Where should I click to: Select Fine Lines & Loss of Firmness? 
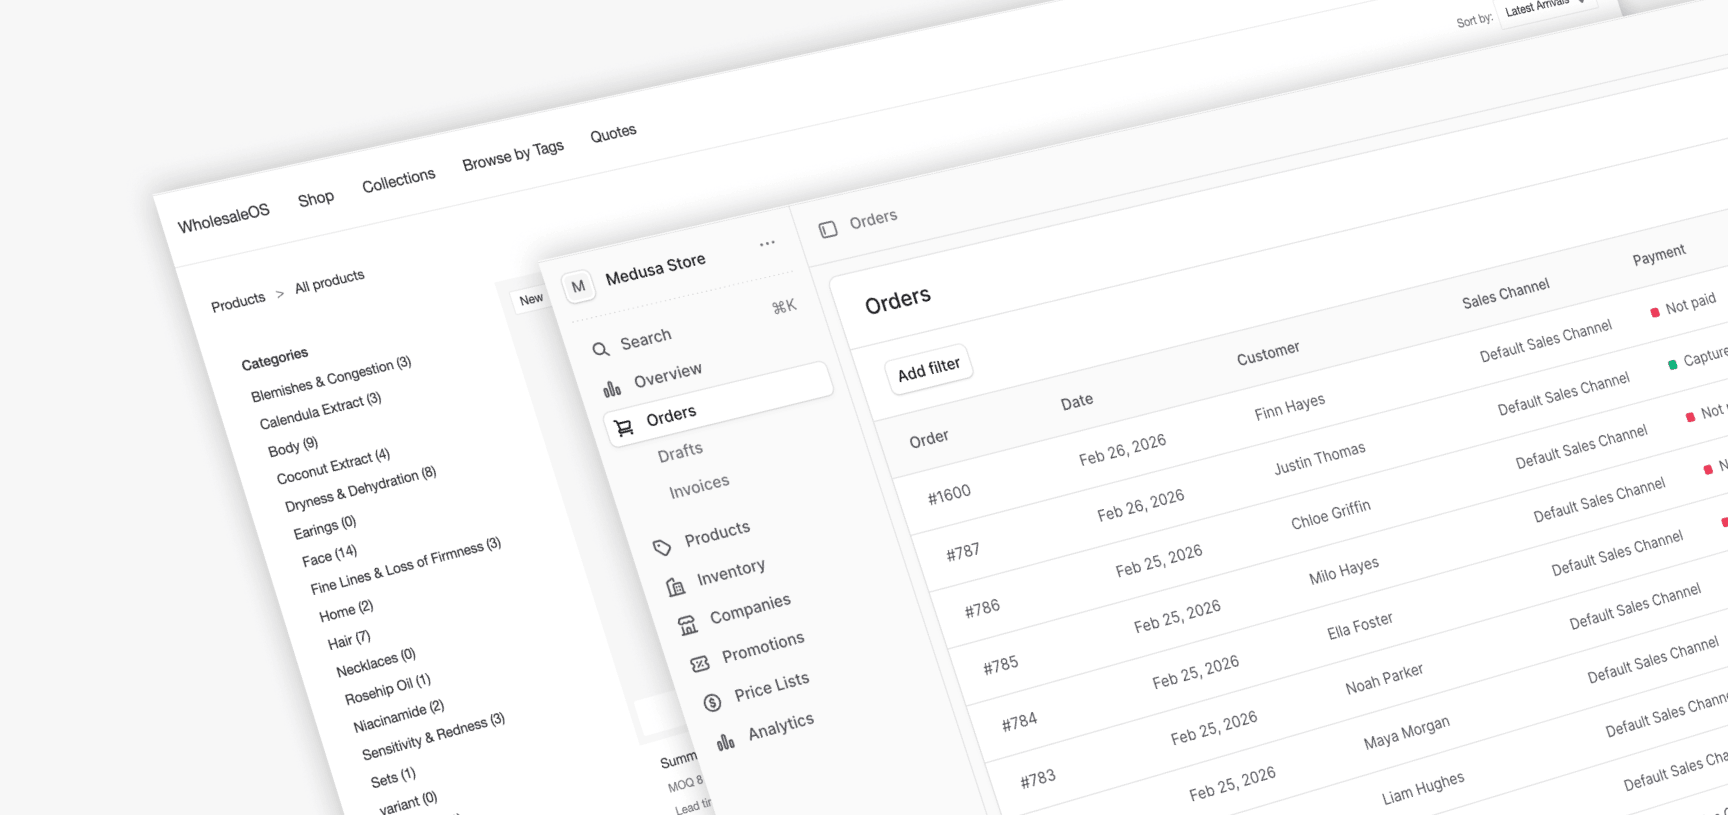[405, 566]
